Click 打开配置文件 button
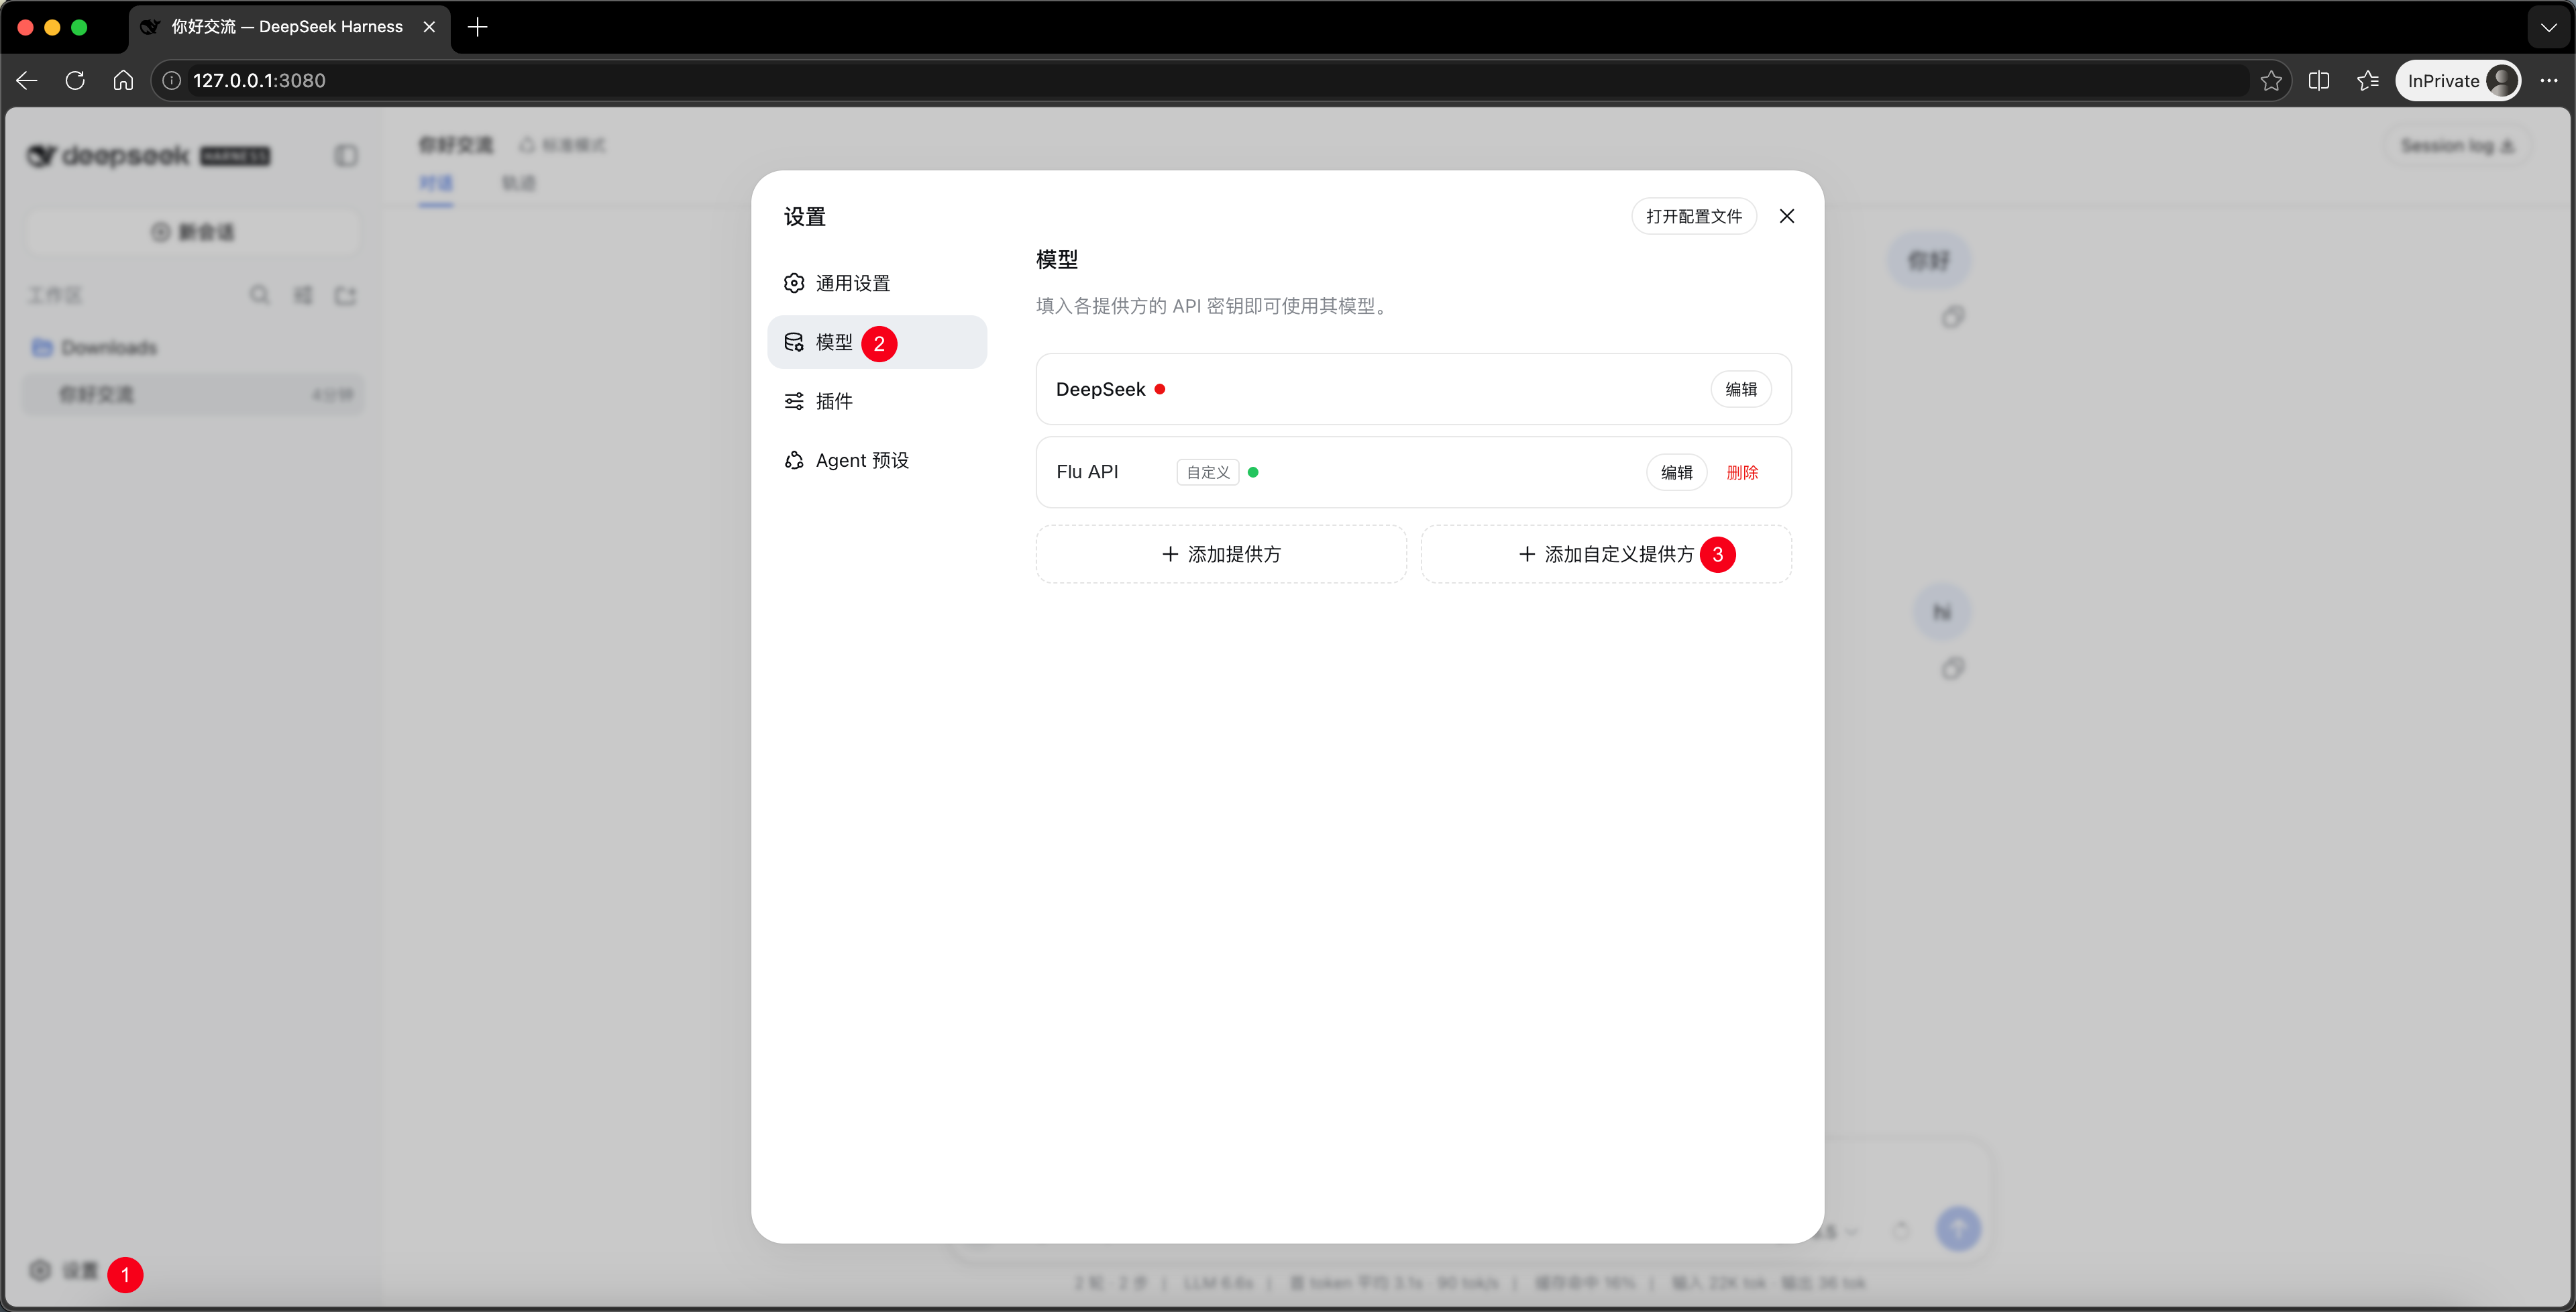 (1694, 216)
